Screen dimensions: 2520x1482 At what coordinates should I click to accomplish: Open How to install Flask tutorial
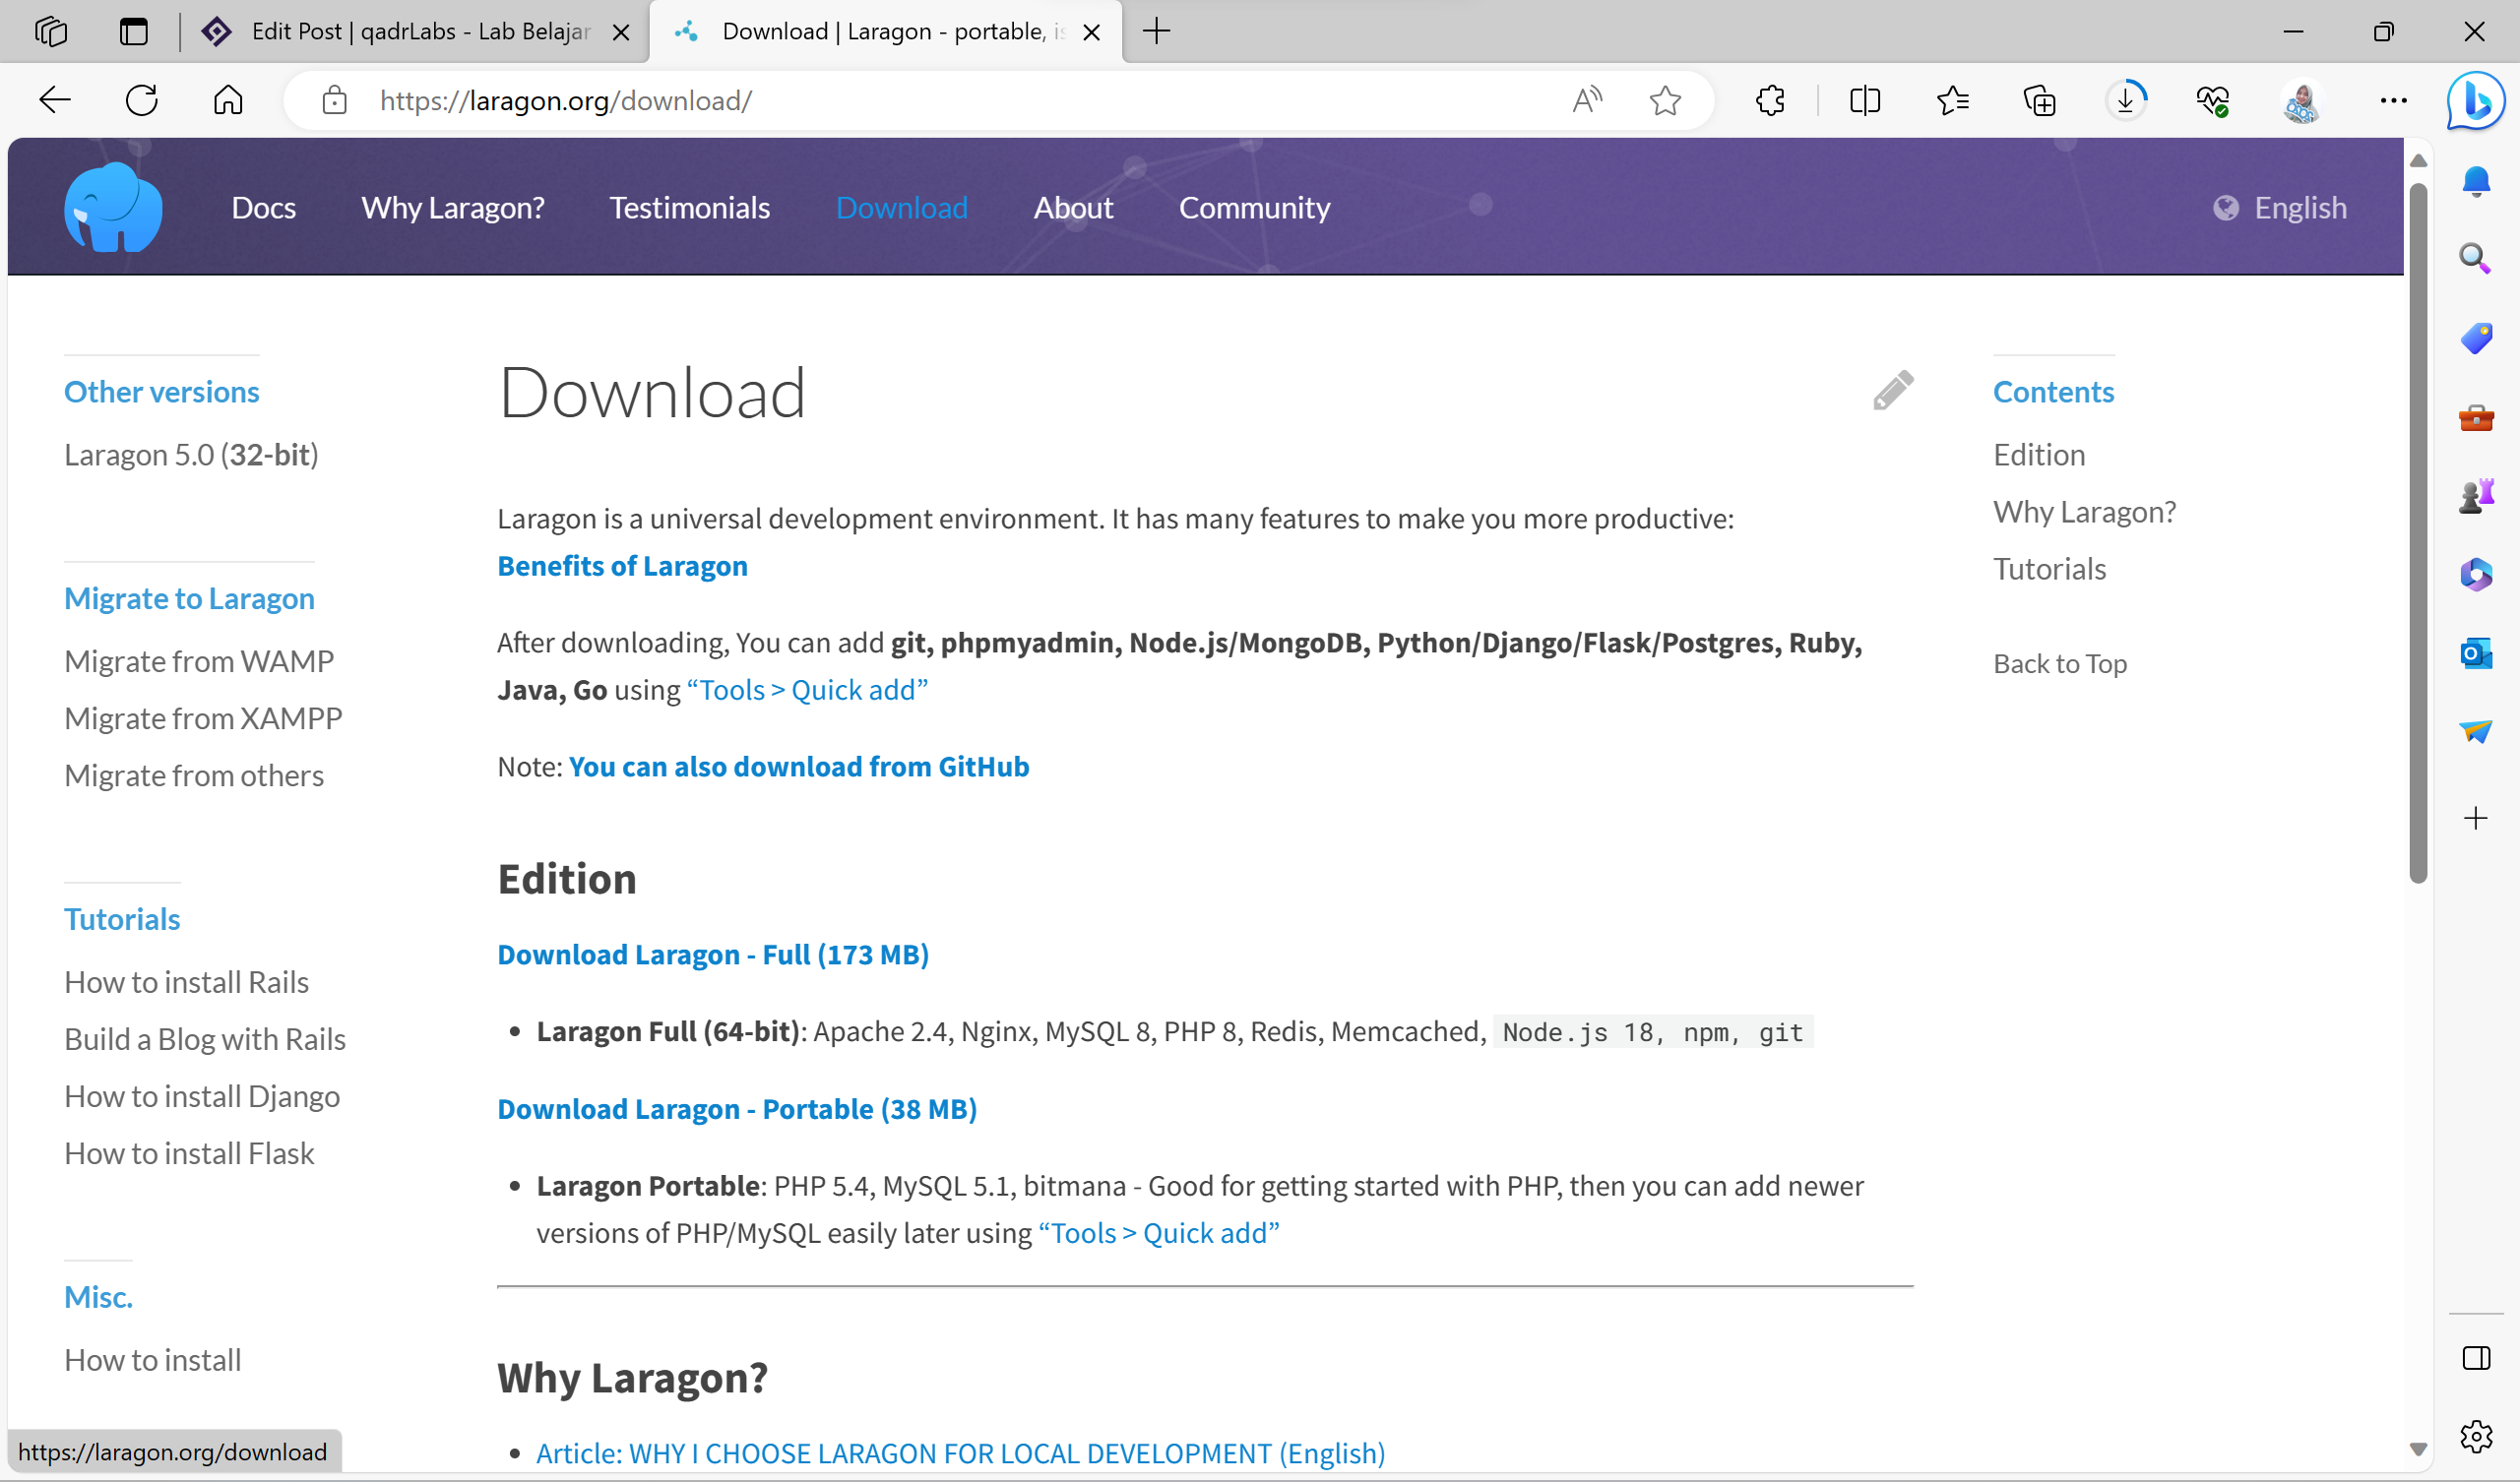(x=189, y=1153)
